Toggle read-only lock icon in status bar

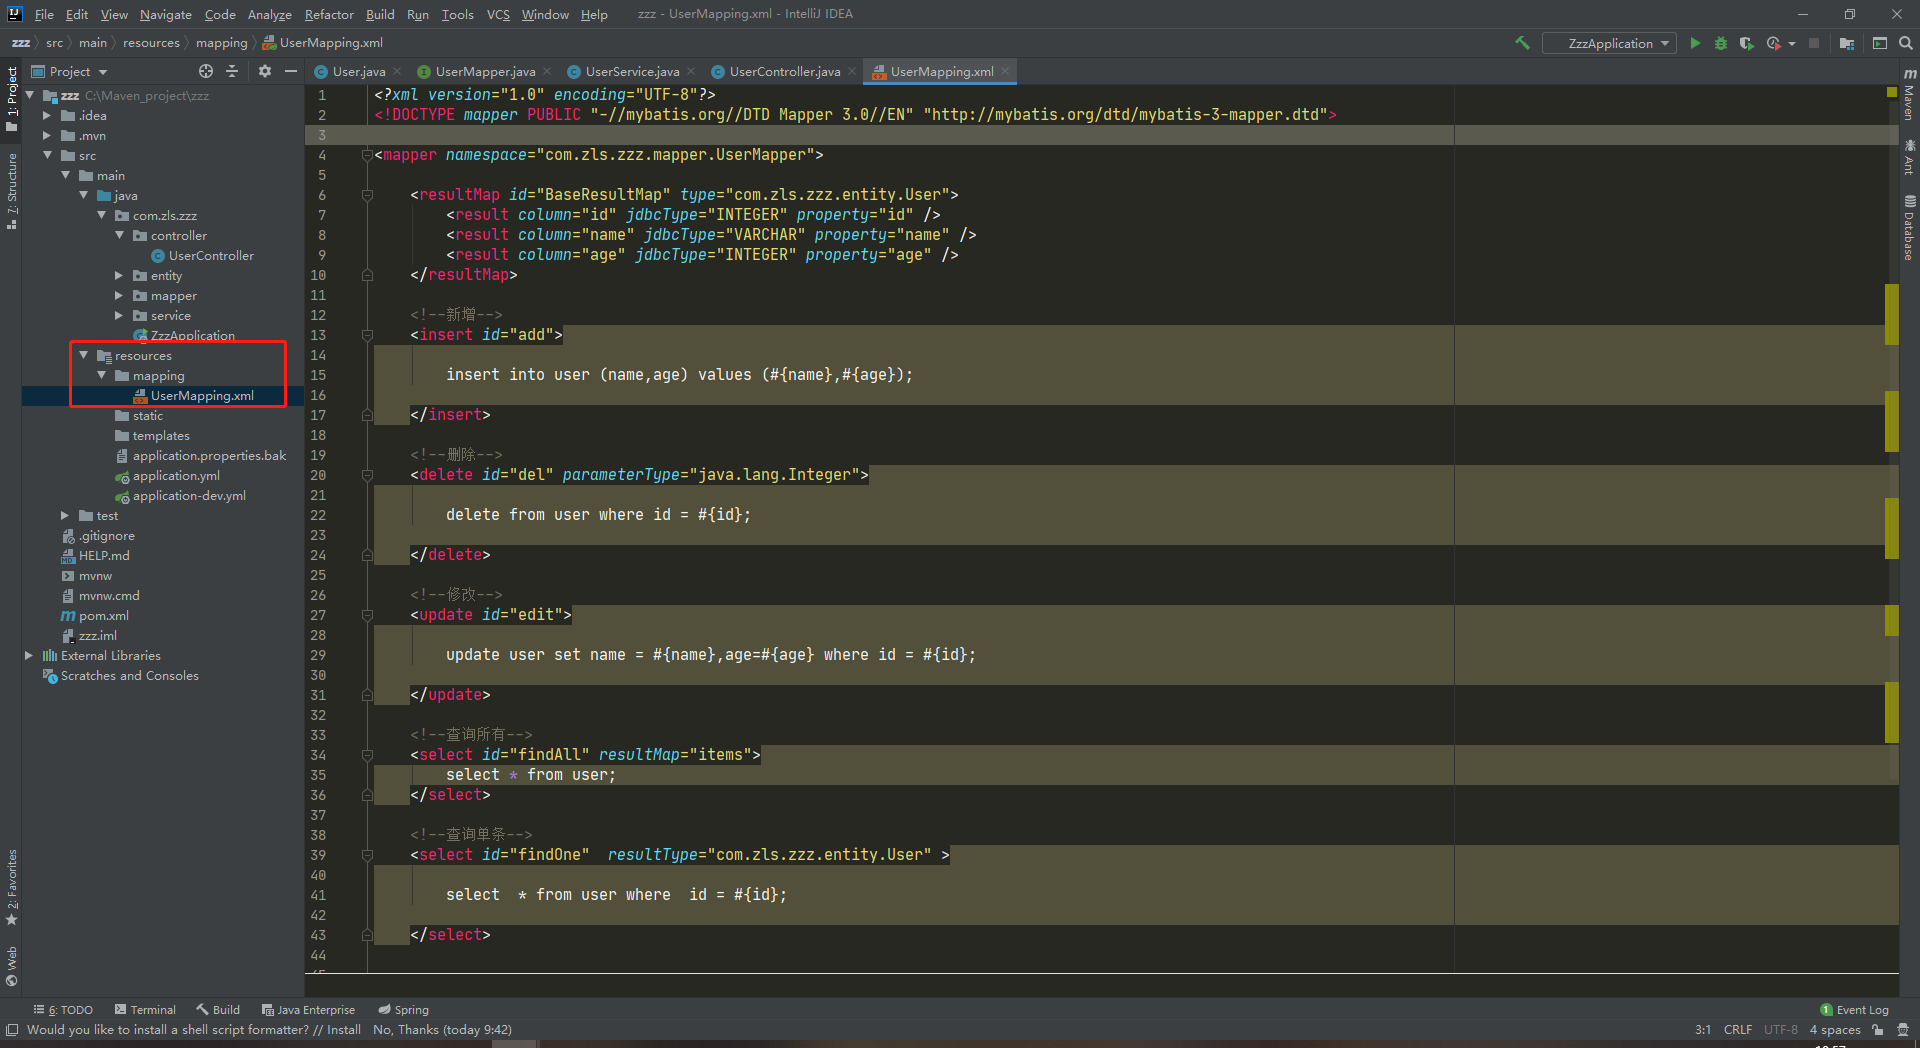click(1878, 1030)
